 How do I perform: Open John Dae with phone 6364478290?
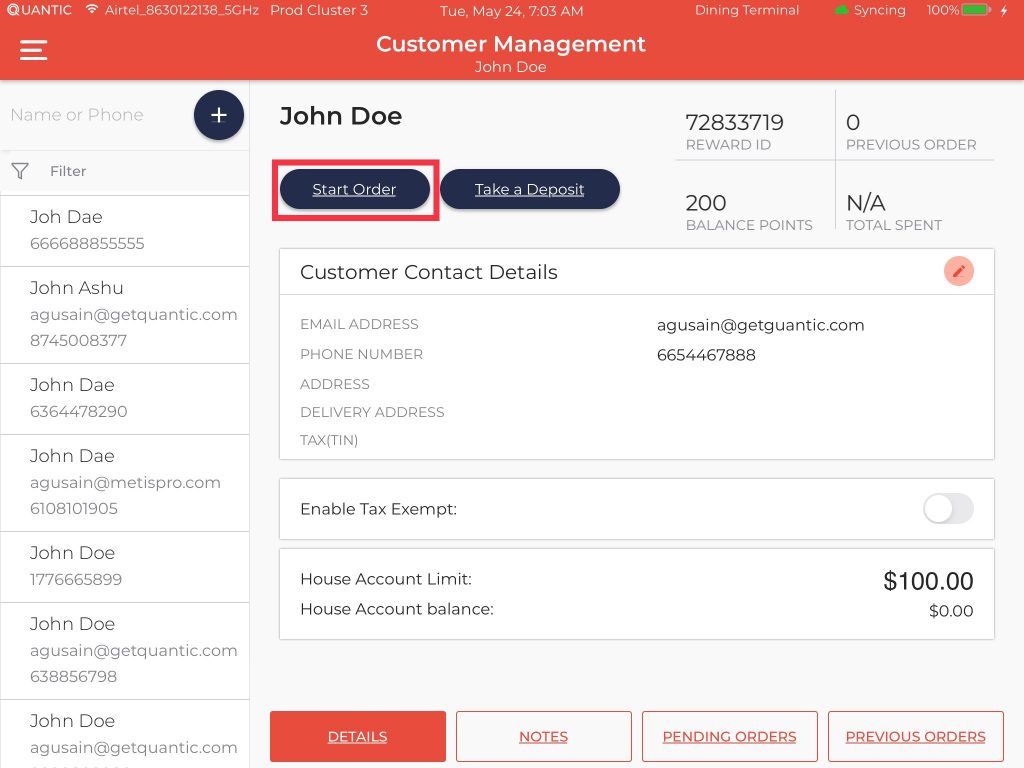(x=124, y=398)
